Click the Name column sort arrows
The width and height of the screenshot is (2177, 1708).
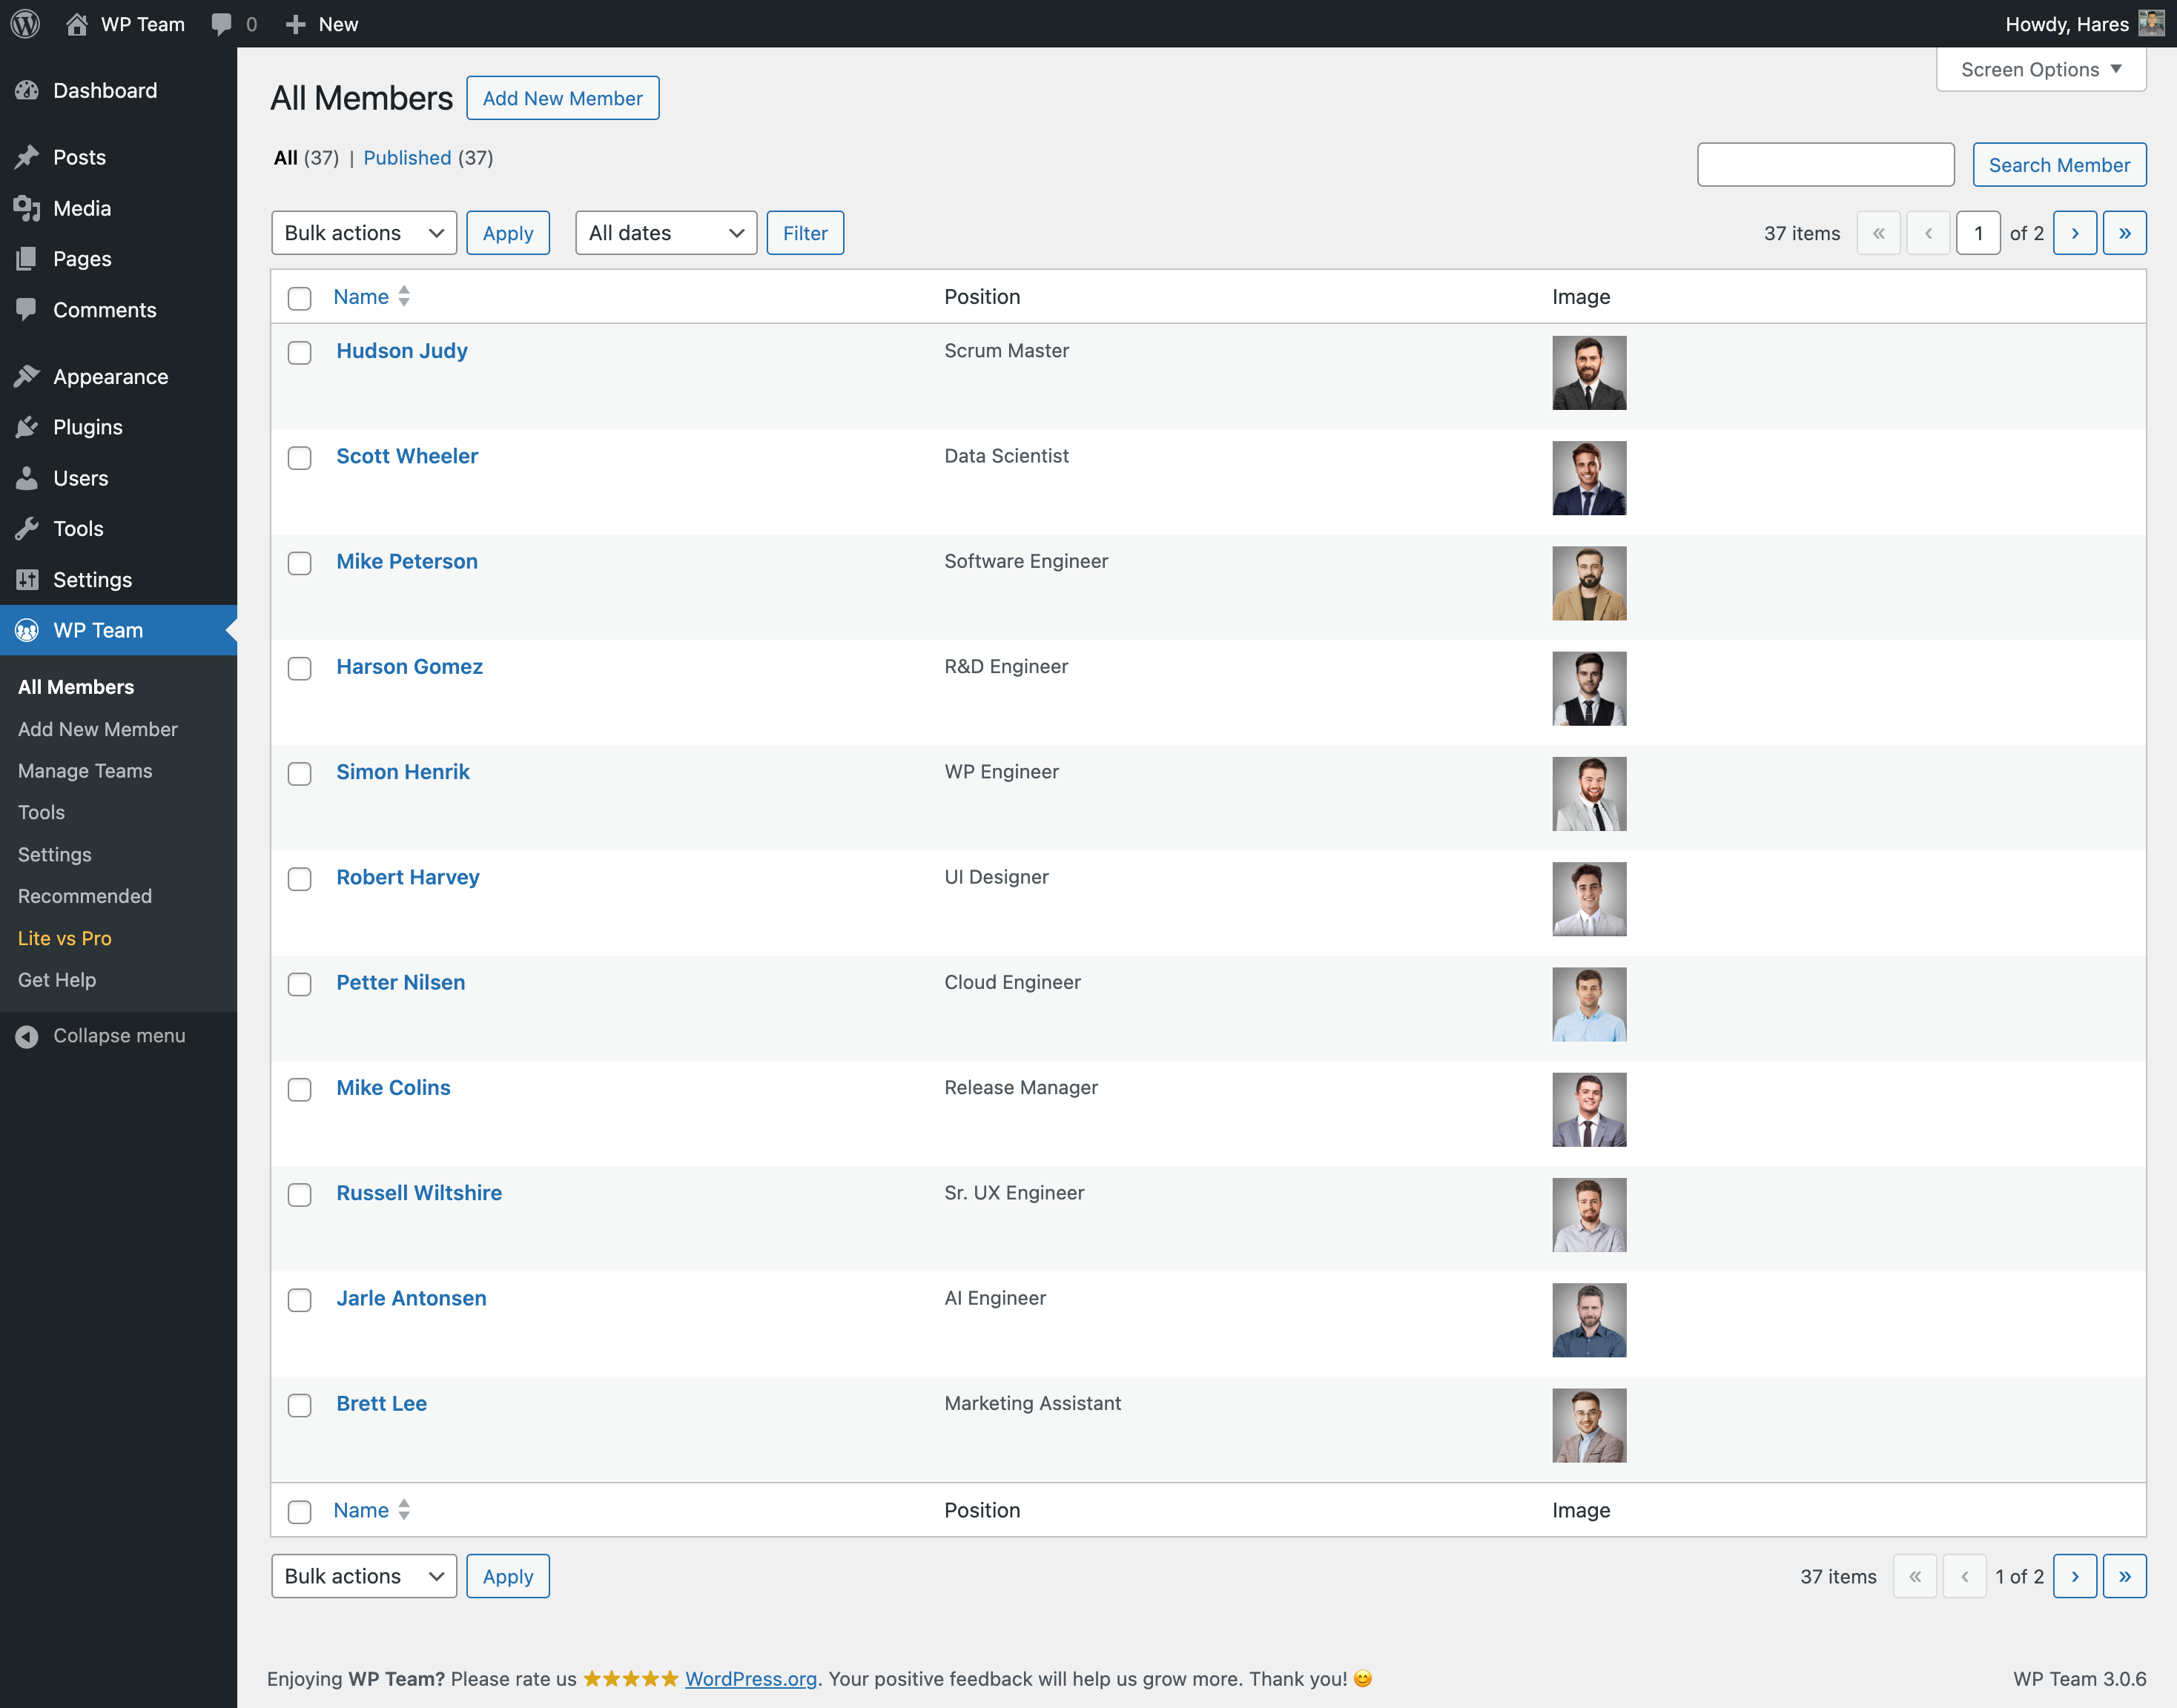click(404, 297)
